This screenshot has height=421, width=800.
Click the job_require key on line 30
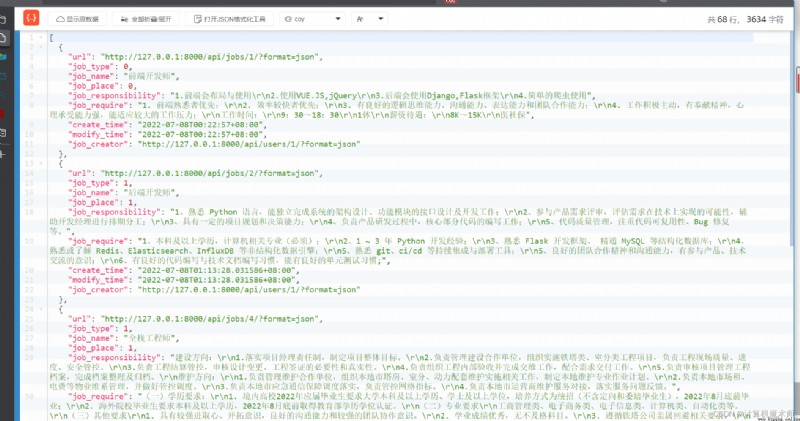(98, 396)
